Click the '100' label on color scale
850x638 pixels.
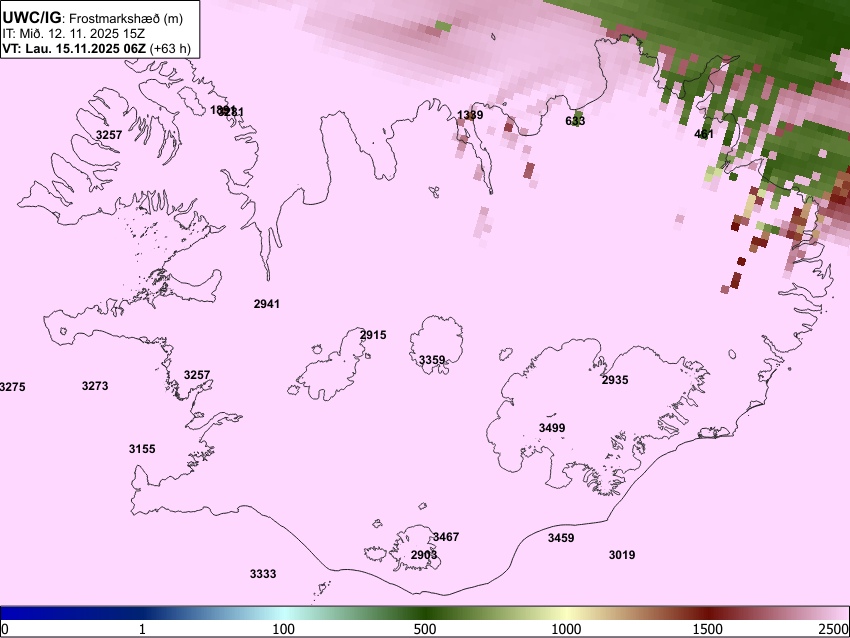283,629
